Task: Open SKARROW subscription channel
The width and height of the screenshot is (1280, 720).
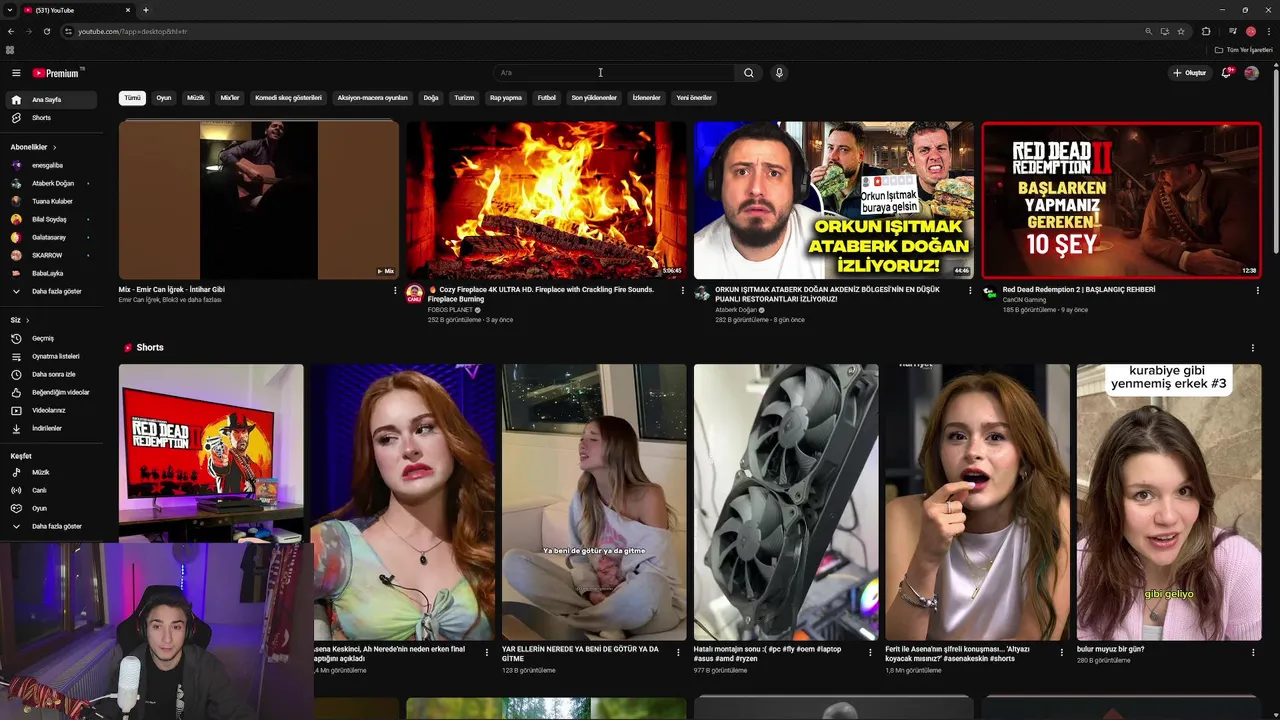Action: pyautogui.click(x=53, y=255)
